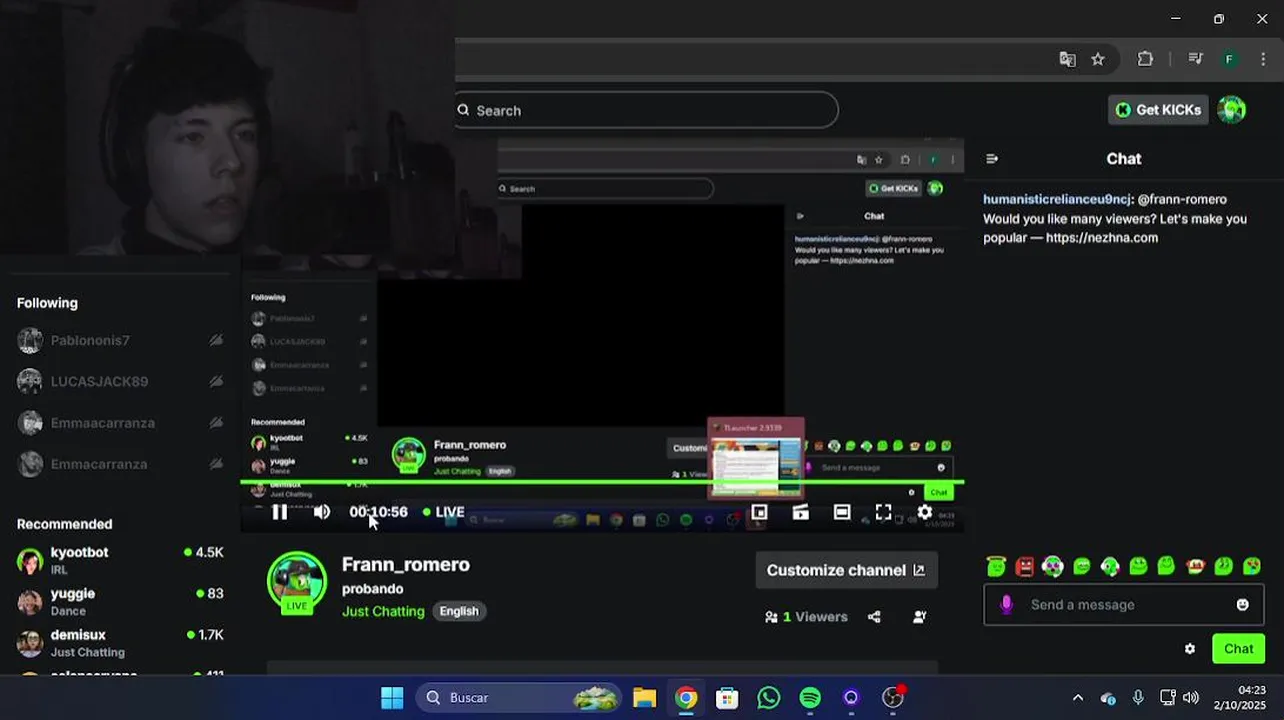This screenshot has height=720, width=1284.
Task: Jump to LIVE indicator in player
Action: click(x=443, y=512)
